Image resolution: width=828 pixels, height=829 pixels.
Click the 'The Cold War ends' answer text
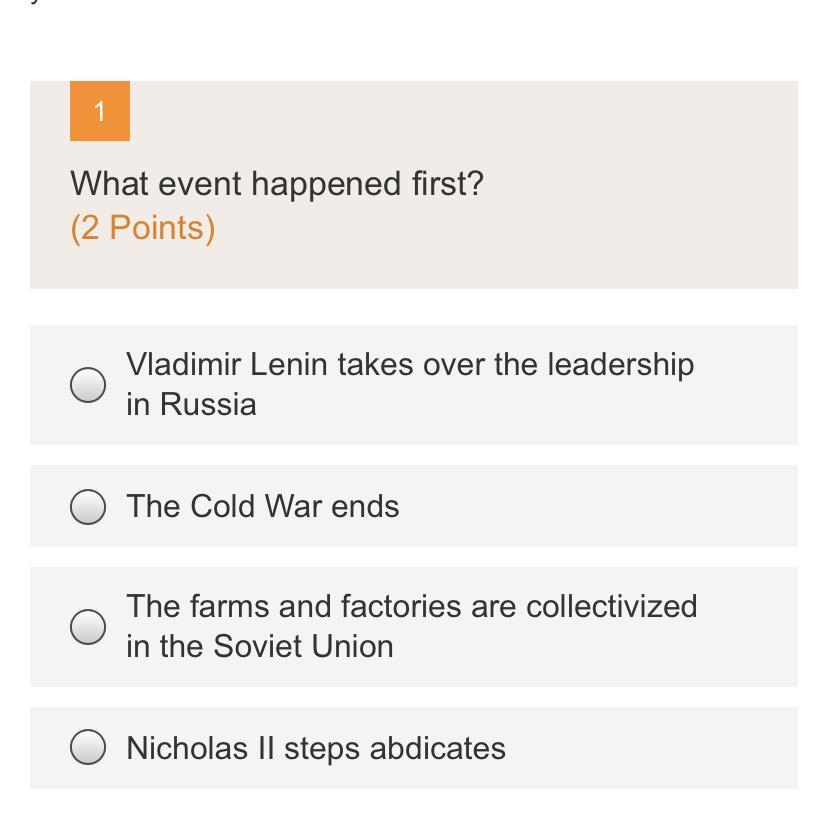[262, 506]
